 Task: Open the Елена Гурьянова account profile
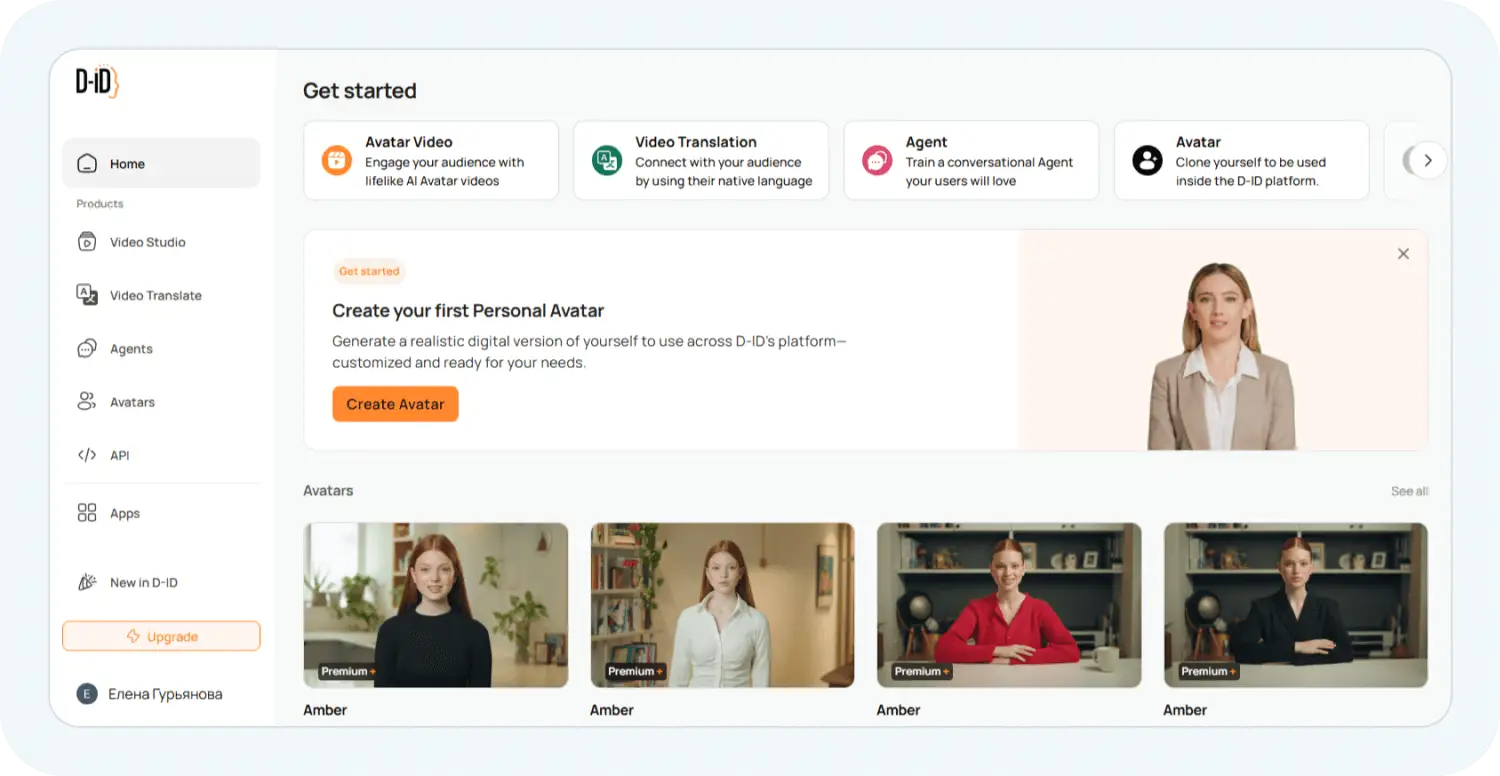pos(164,694)
